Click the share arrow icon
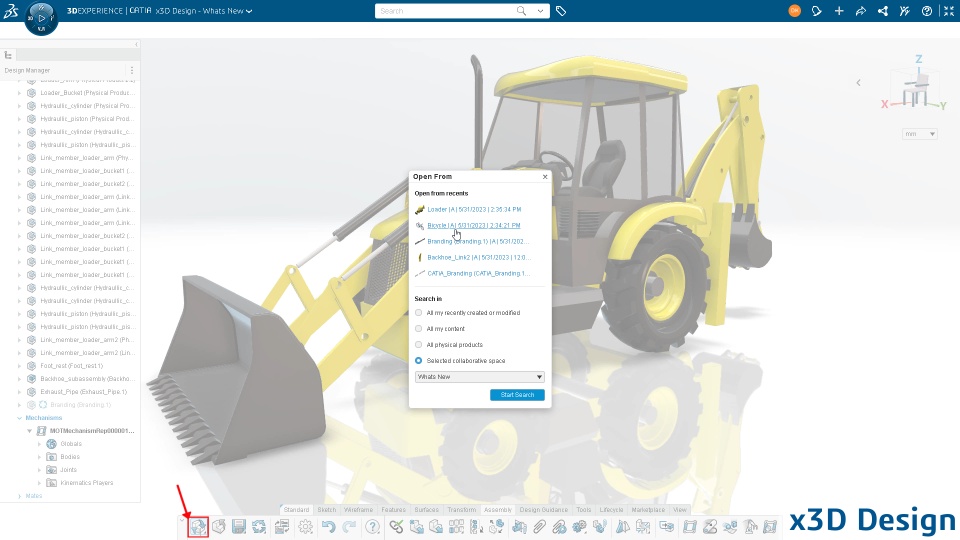The image size is (960, 540). click(x=861, y=11)
